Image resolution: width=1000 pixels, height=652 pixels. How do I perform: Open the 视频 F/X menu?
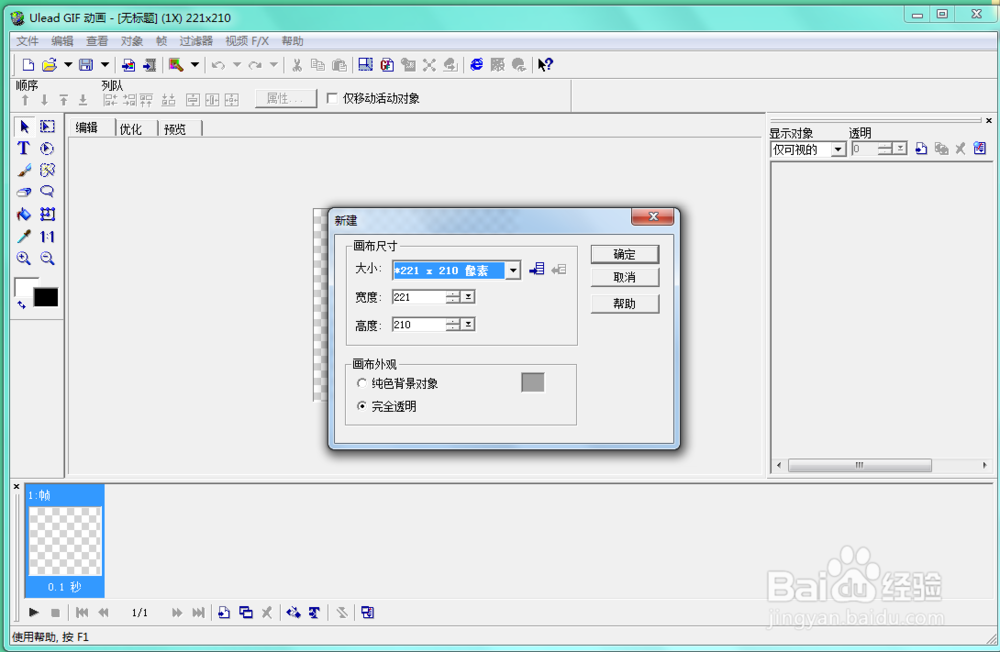point(247,41)
